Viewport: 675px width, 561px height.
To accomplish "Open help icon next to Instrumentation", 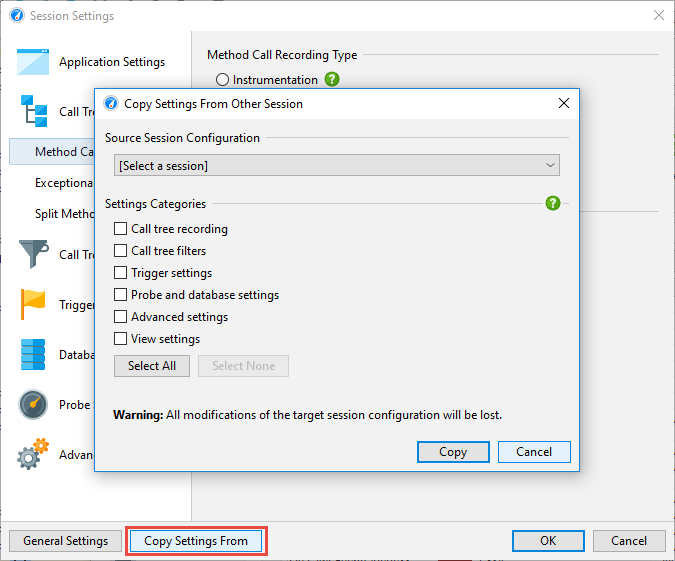I will (332, 80).
